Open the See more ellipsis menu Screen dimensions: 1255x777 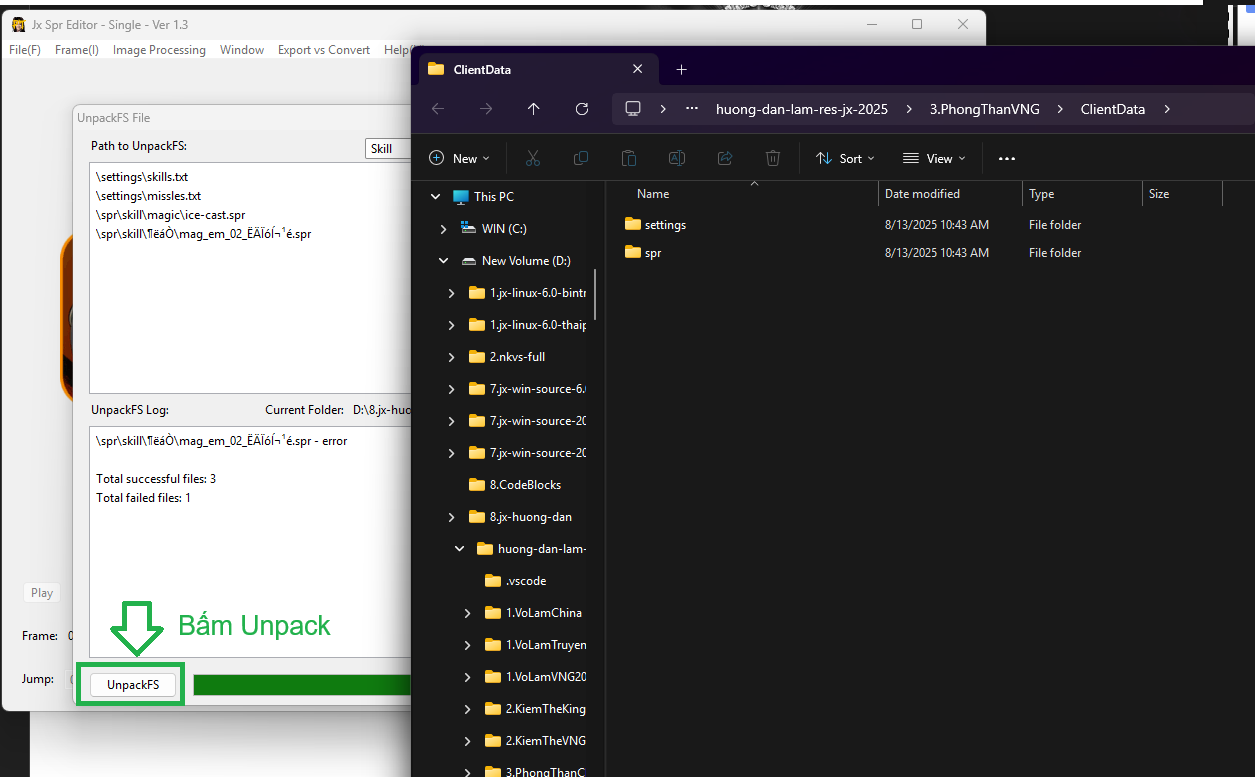(1007, 158)
